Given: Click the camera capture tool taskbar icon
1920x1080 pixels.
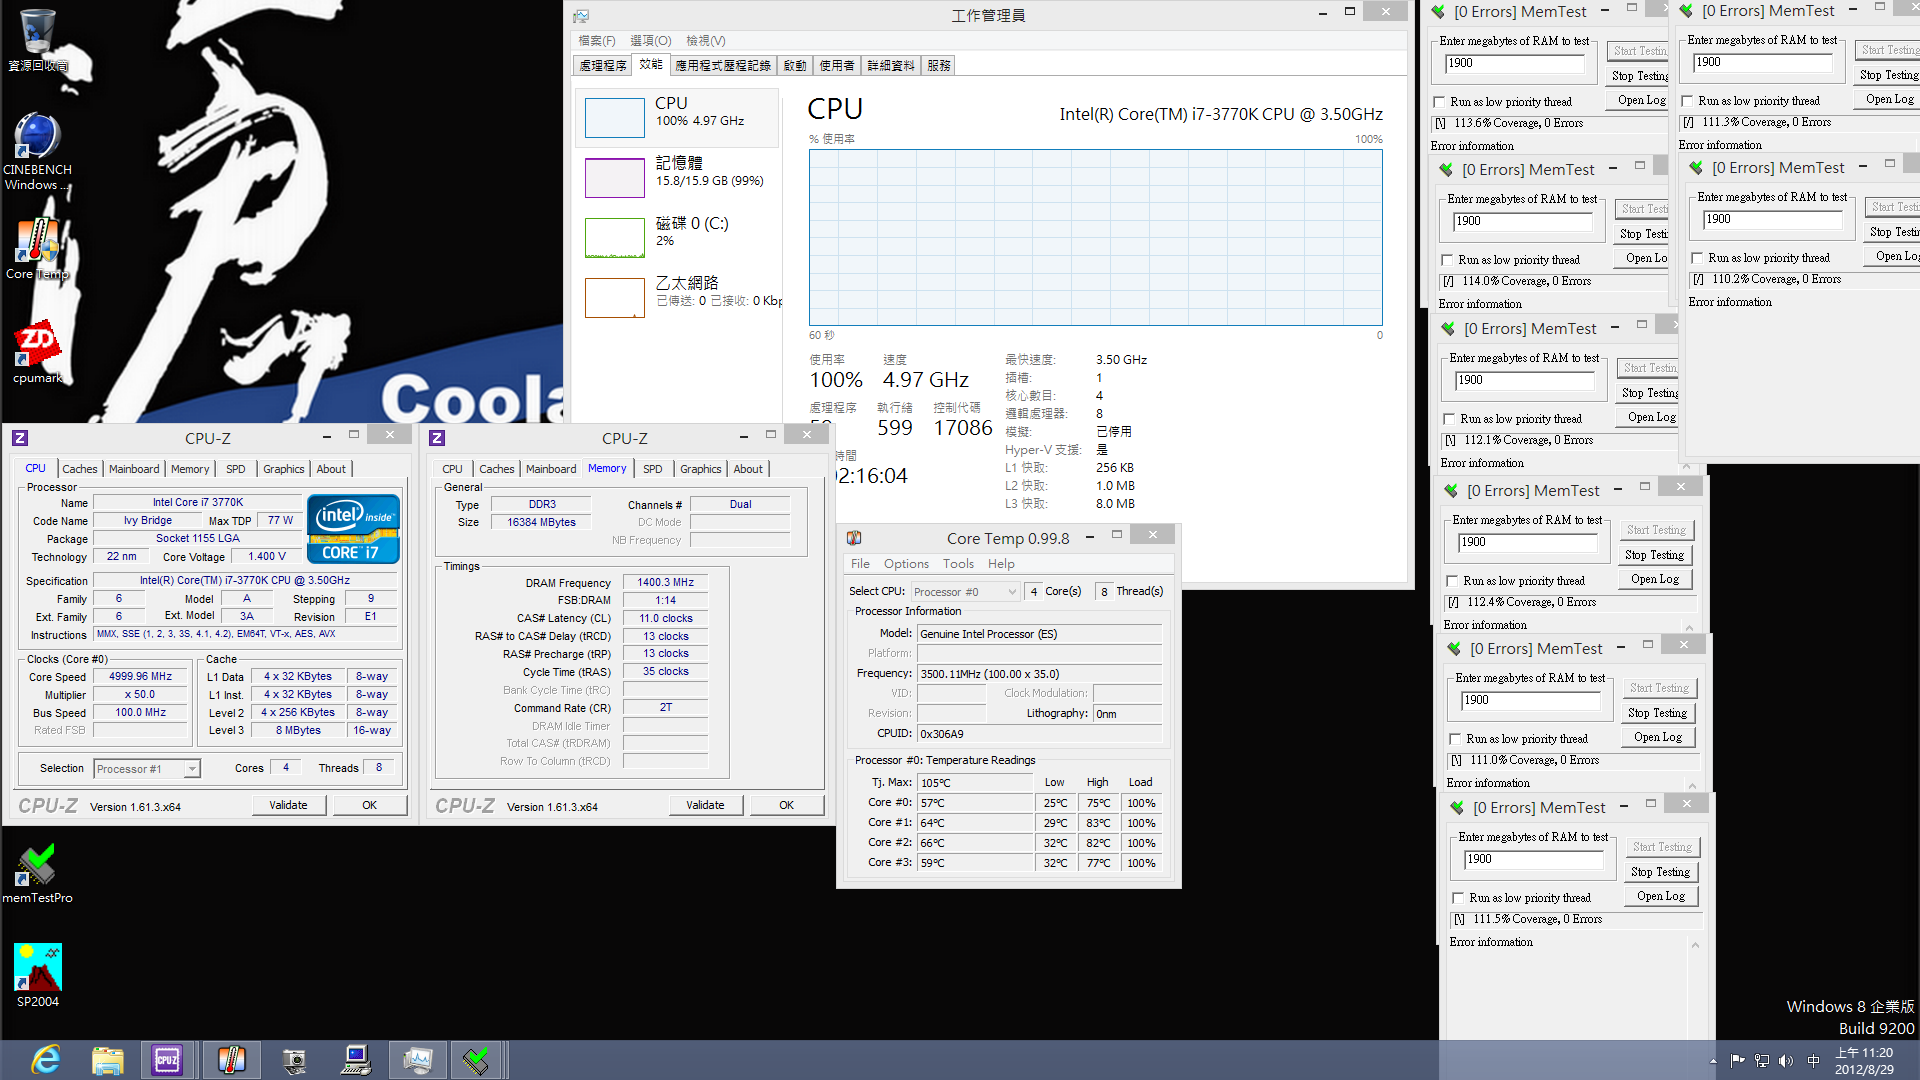Looking at the screenshot, I should [294, 1060].
